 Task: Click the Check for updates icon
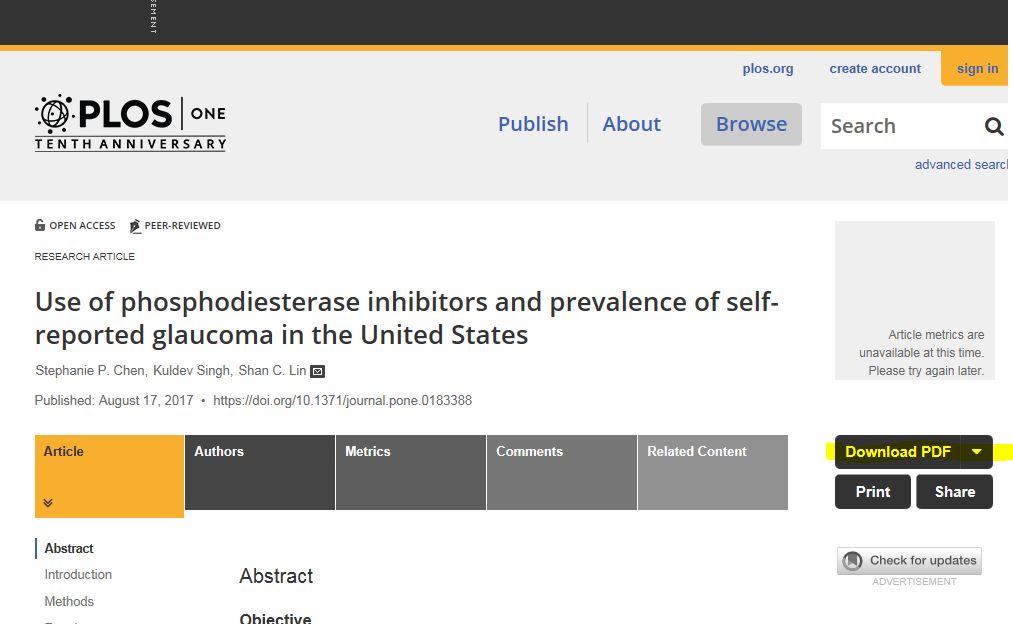click(x=853, y=560)
